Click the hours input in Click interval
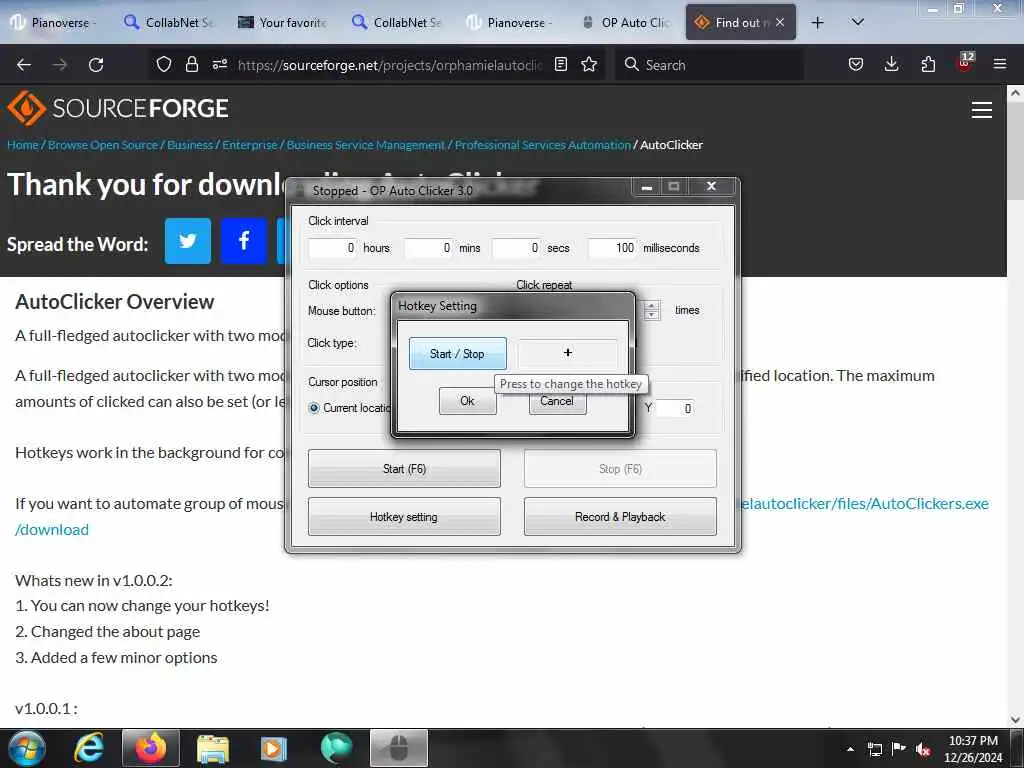 click(332, 248)
